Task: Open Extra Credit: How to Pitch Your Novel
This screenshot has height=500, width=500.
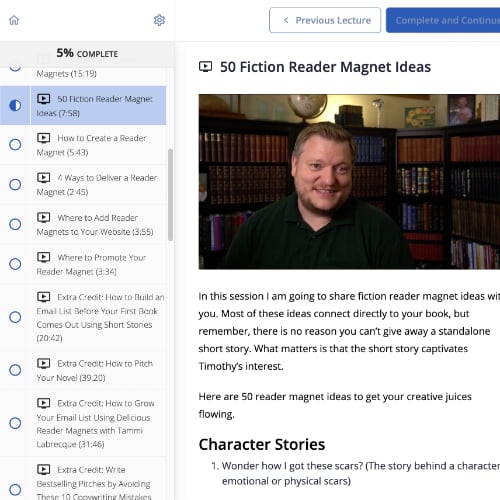Action: point(83,370)
